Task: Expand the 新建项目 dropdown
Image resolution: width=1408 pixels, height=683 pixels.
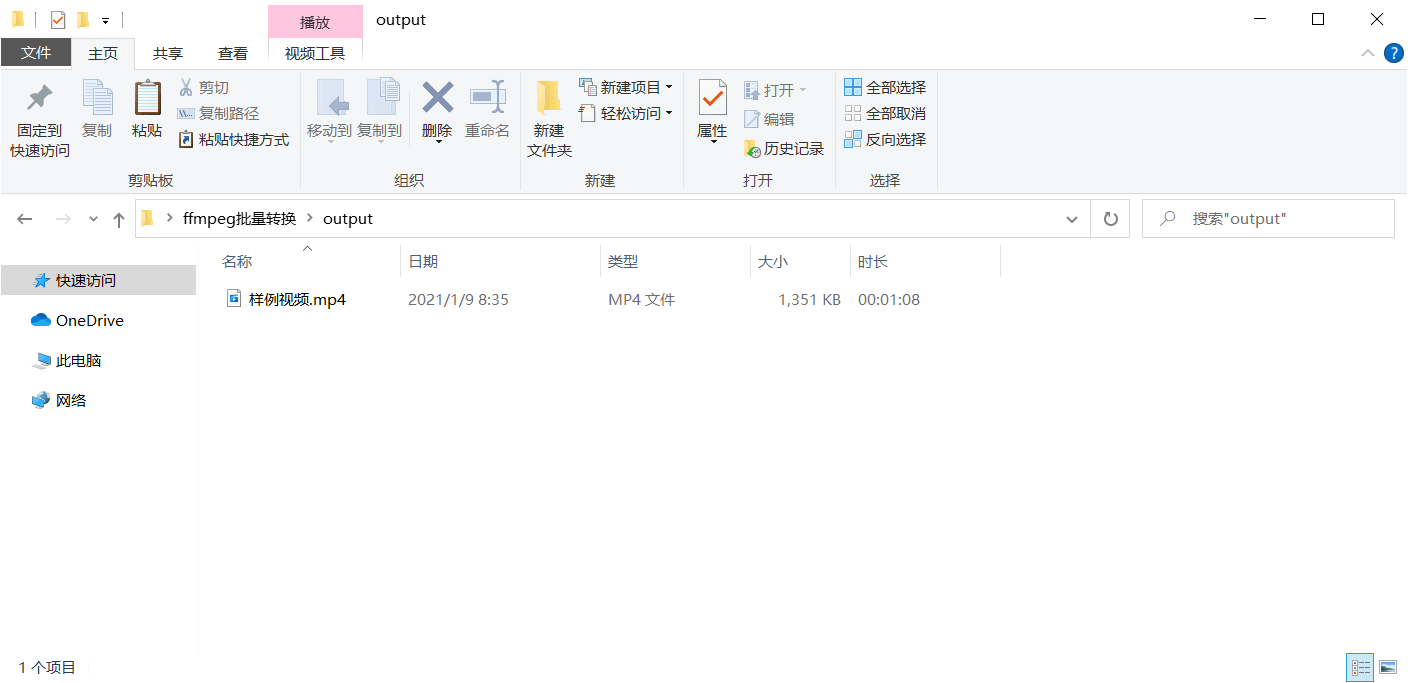Action: [669, 88]
